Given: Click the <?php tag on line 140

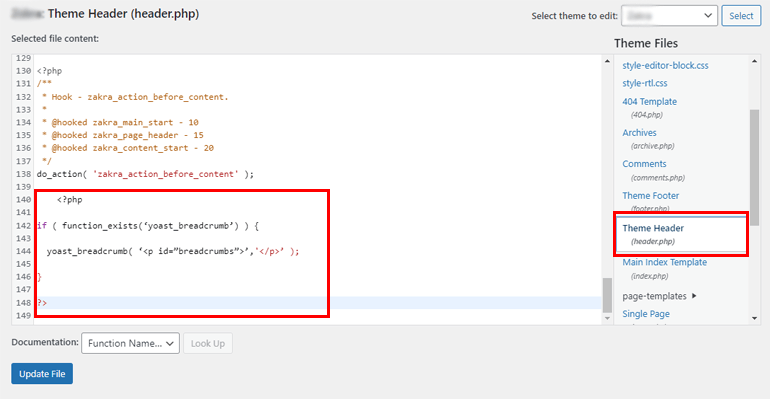Looking at the screenshot, I should 70,200.
